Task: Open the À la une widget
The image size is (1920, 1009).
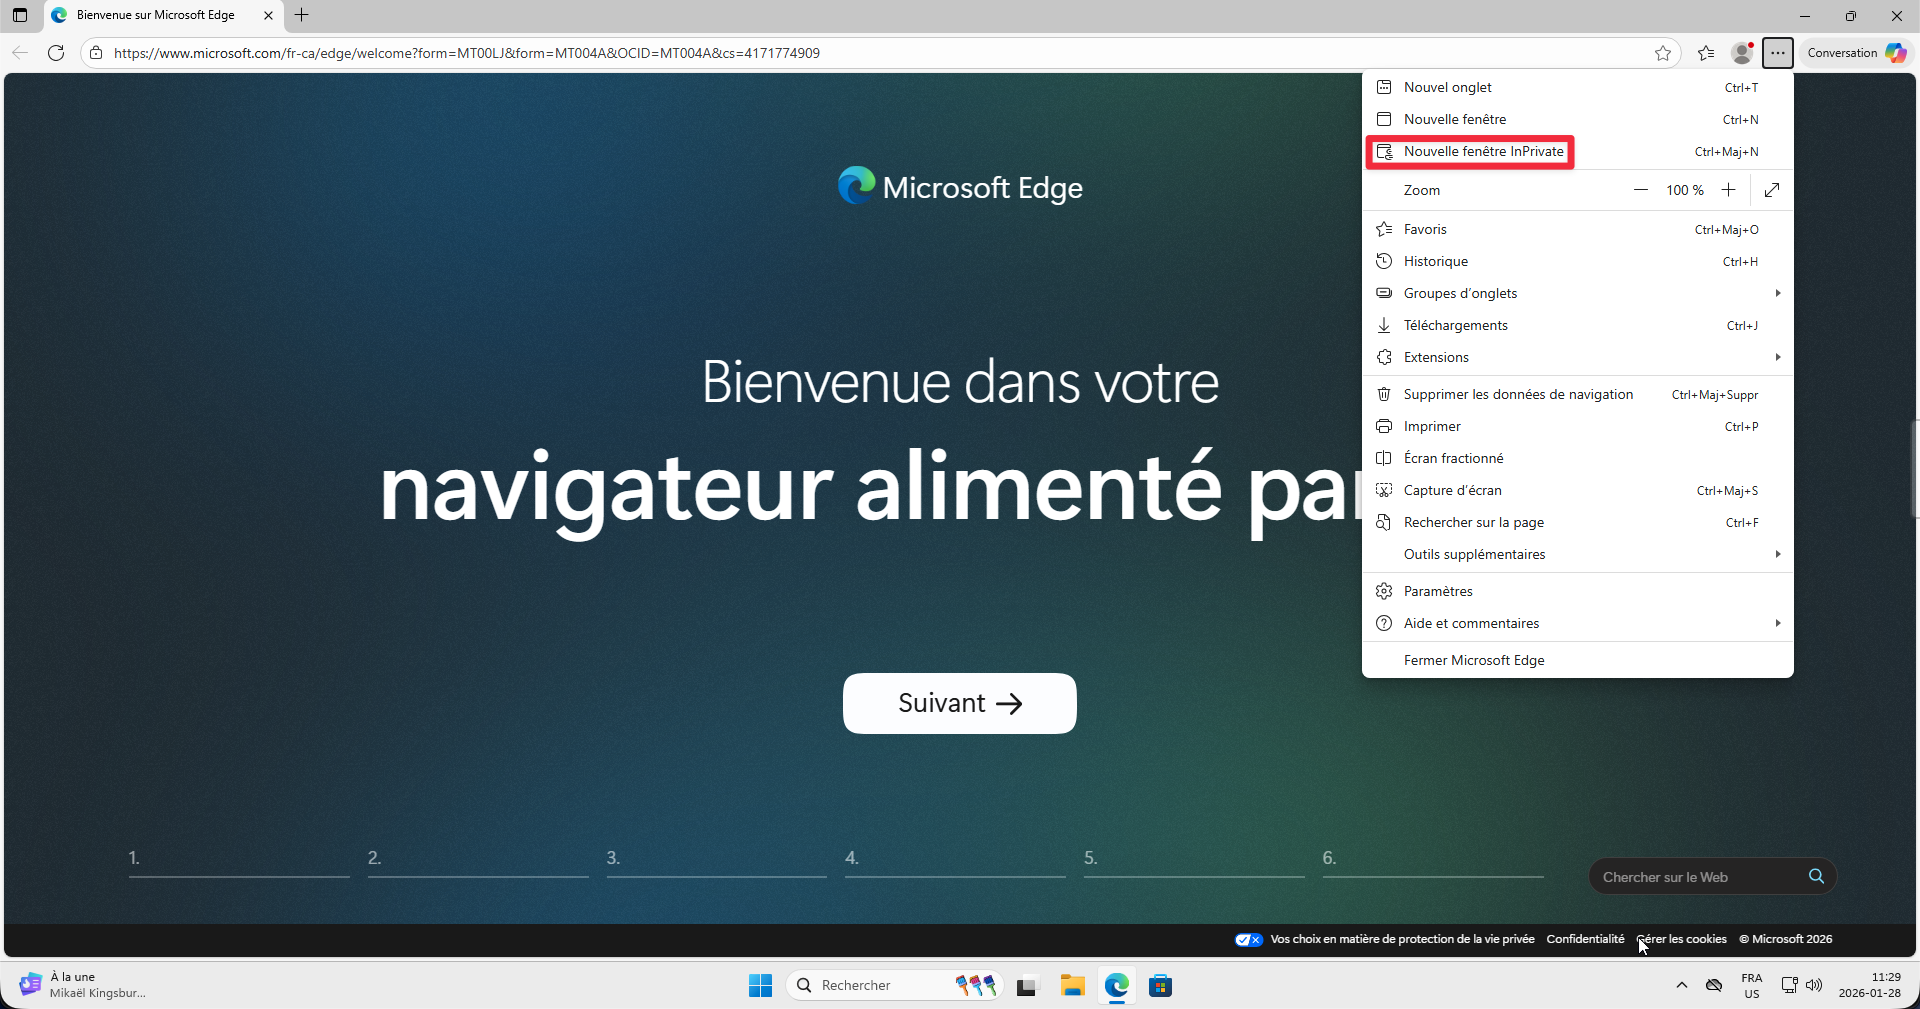Action: 83,986
